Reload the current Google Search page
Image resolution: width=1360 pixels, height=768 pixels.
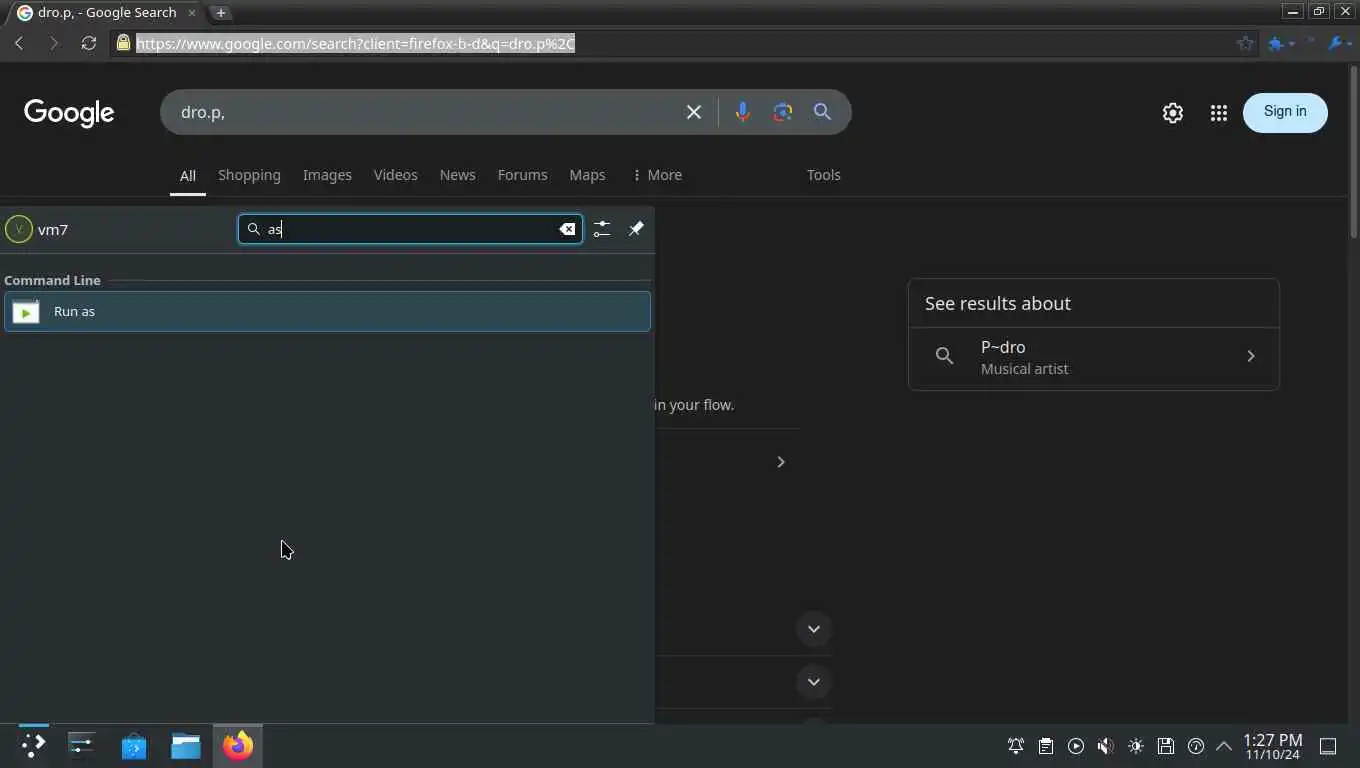(x=89, y=43)
